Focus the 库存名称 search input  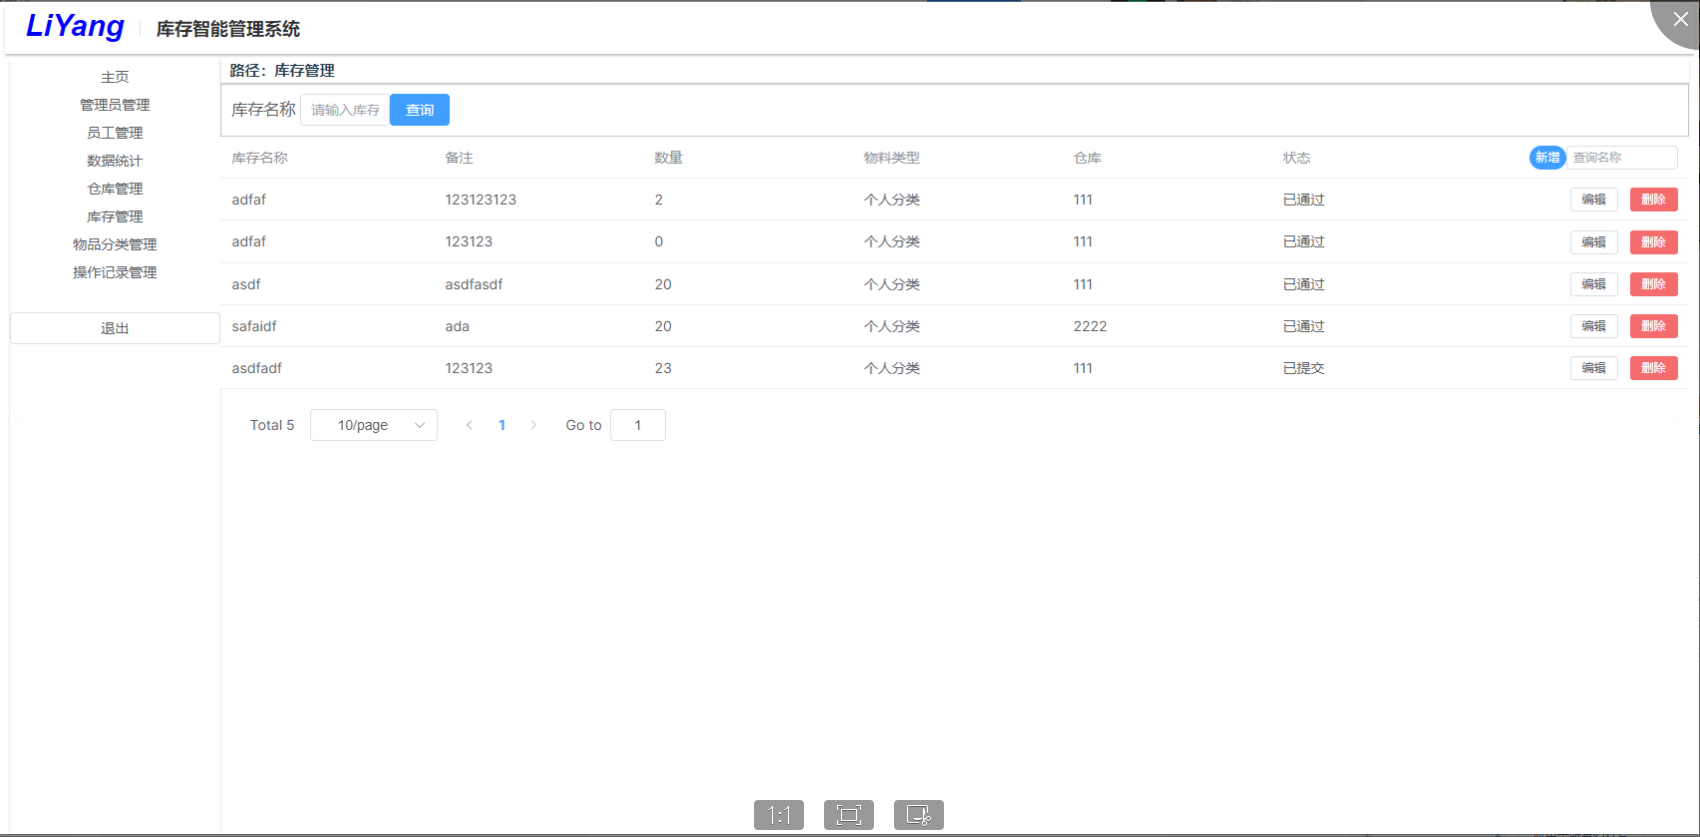pos(345,110)
